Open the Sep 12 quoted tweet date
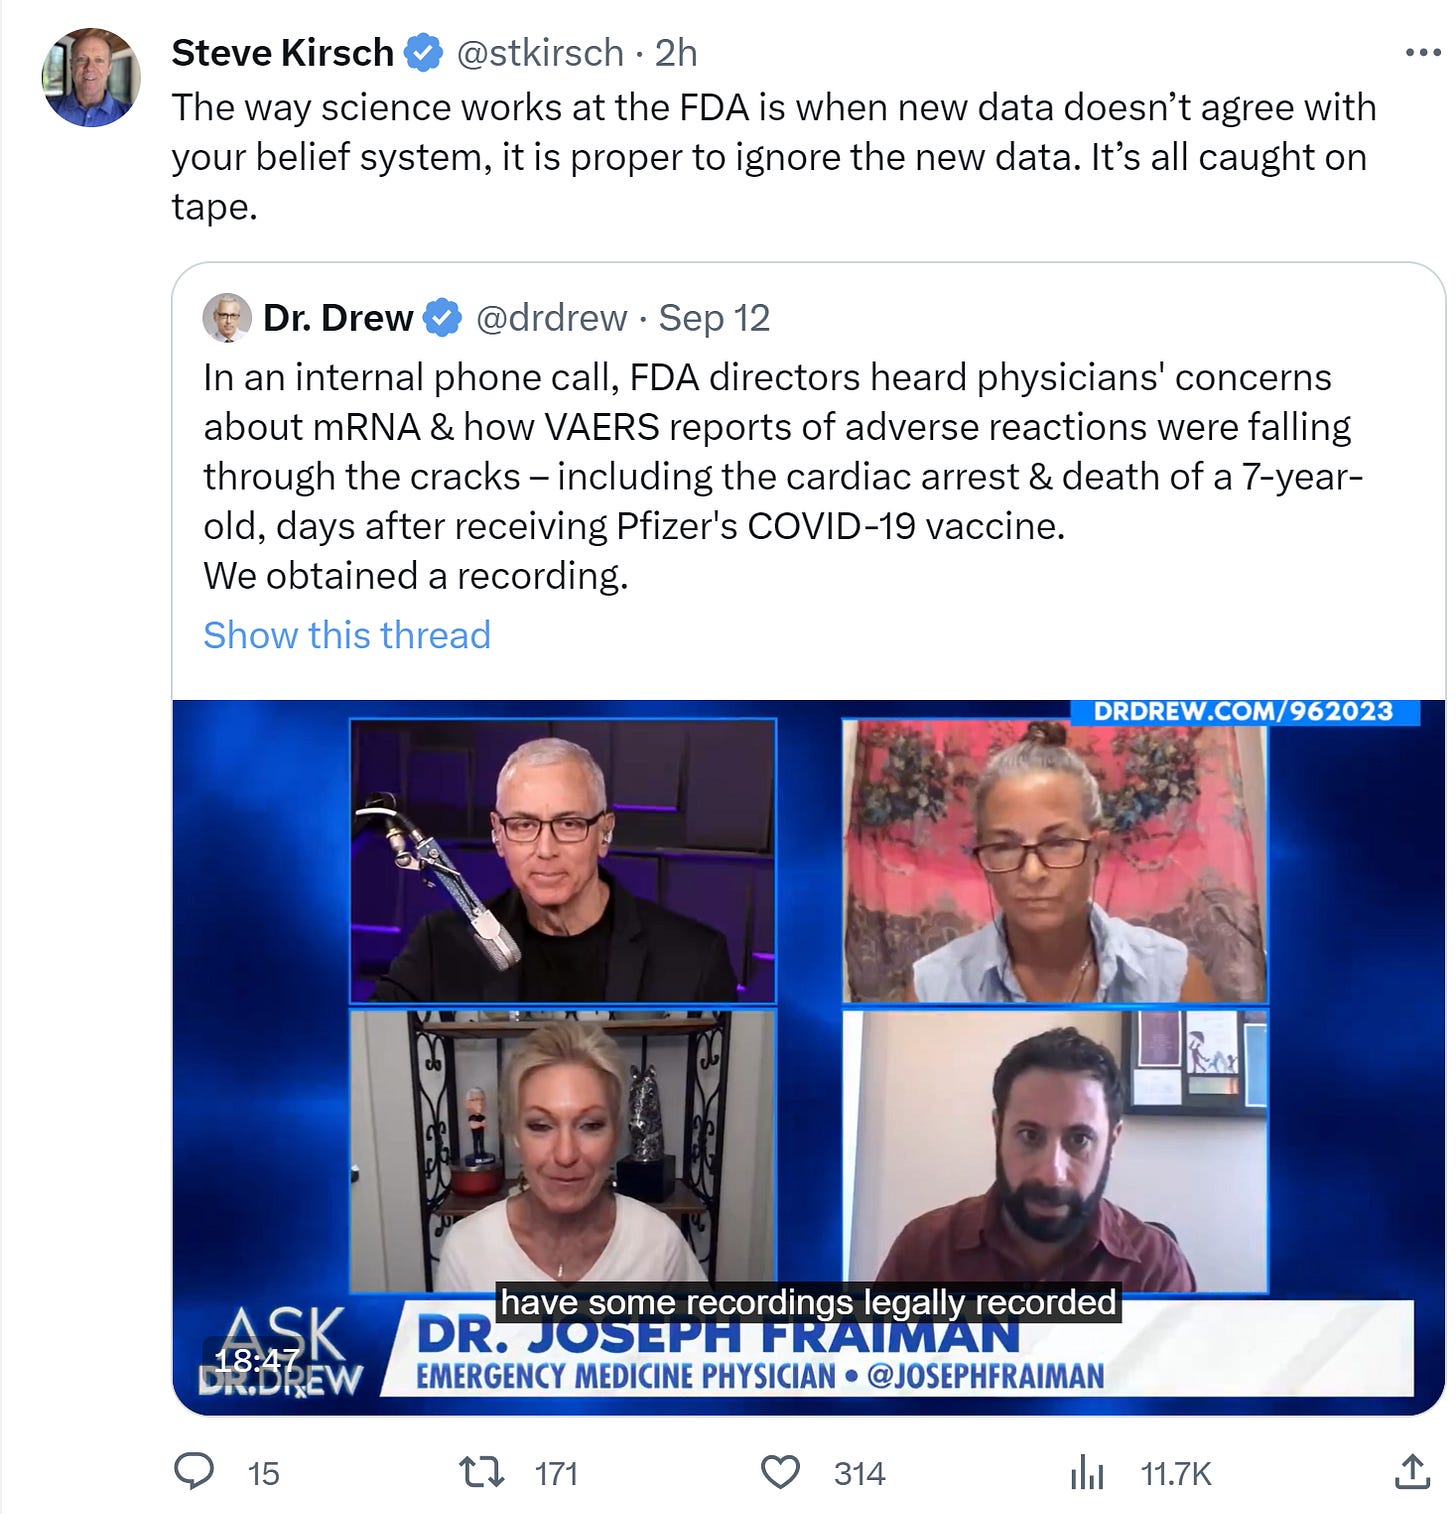Screen dimensions: 1456x1514 (x=714, y=318)
